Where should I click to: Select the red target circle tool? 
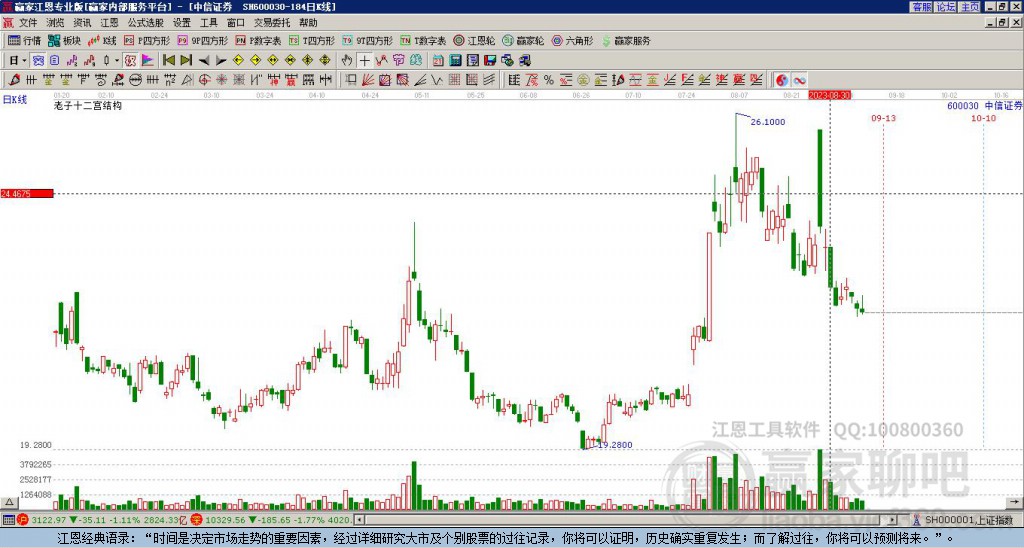[x=204, y=80]
